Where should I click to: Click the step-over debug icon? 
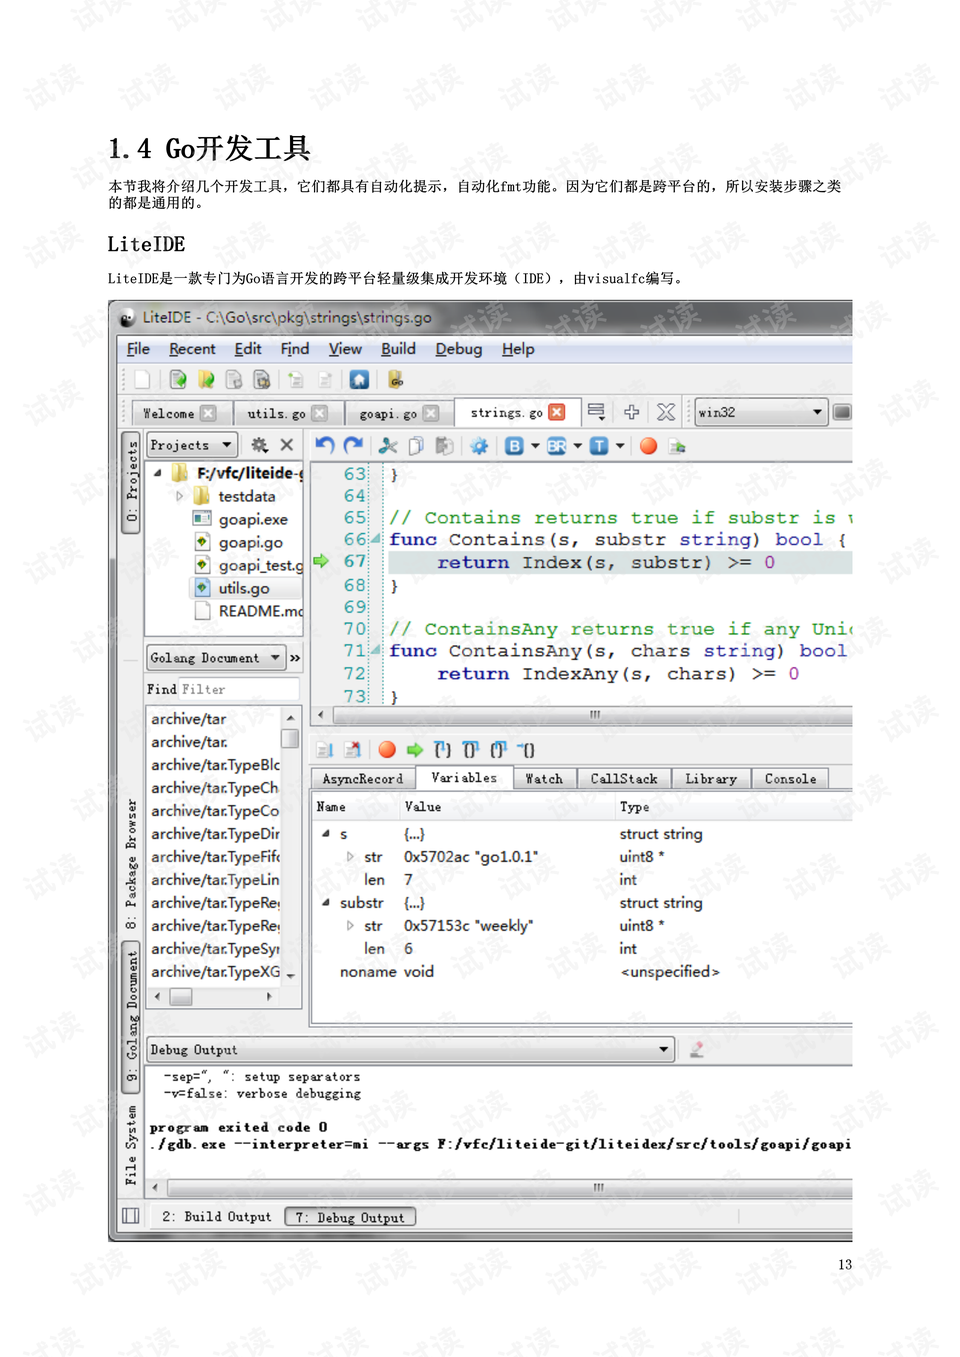point(473,749)
